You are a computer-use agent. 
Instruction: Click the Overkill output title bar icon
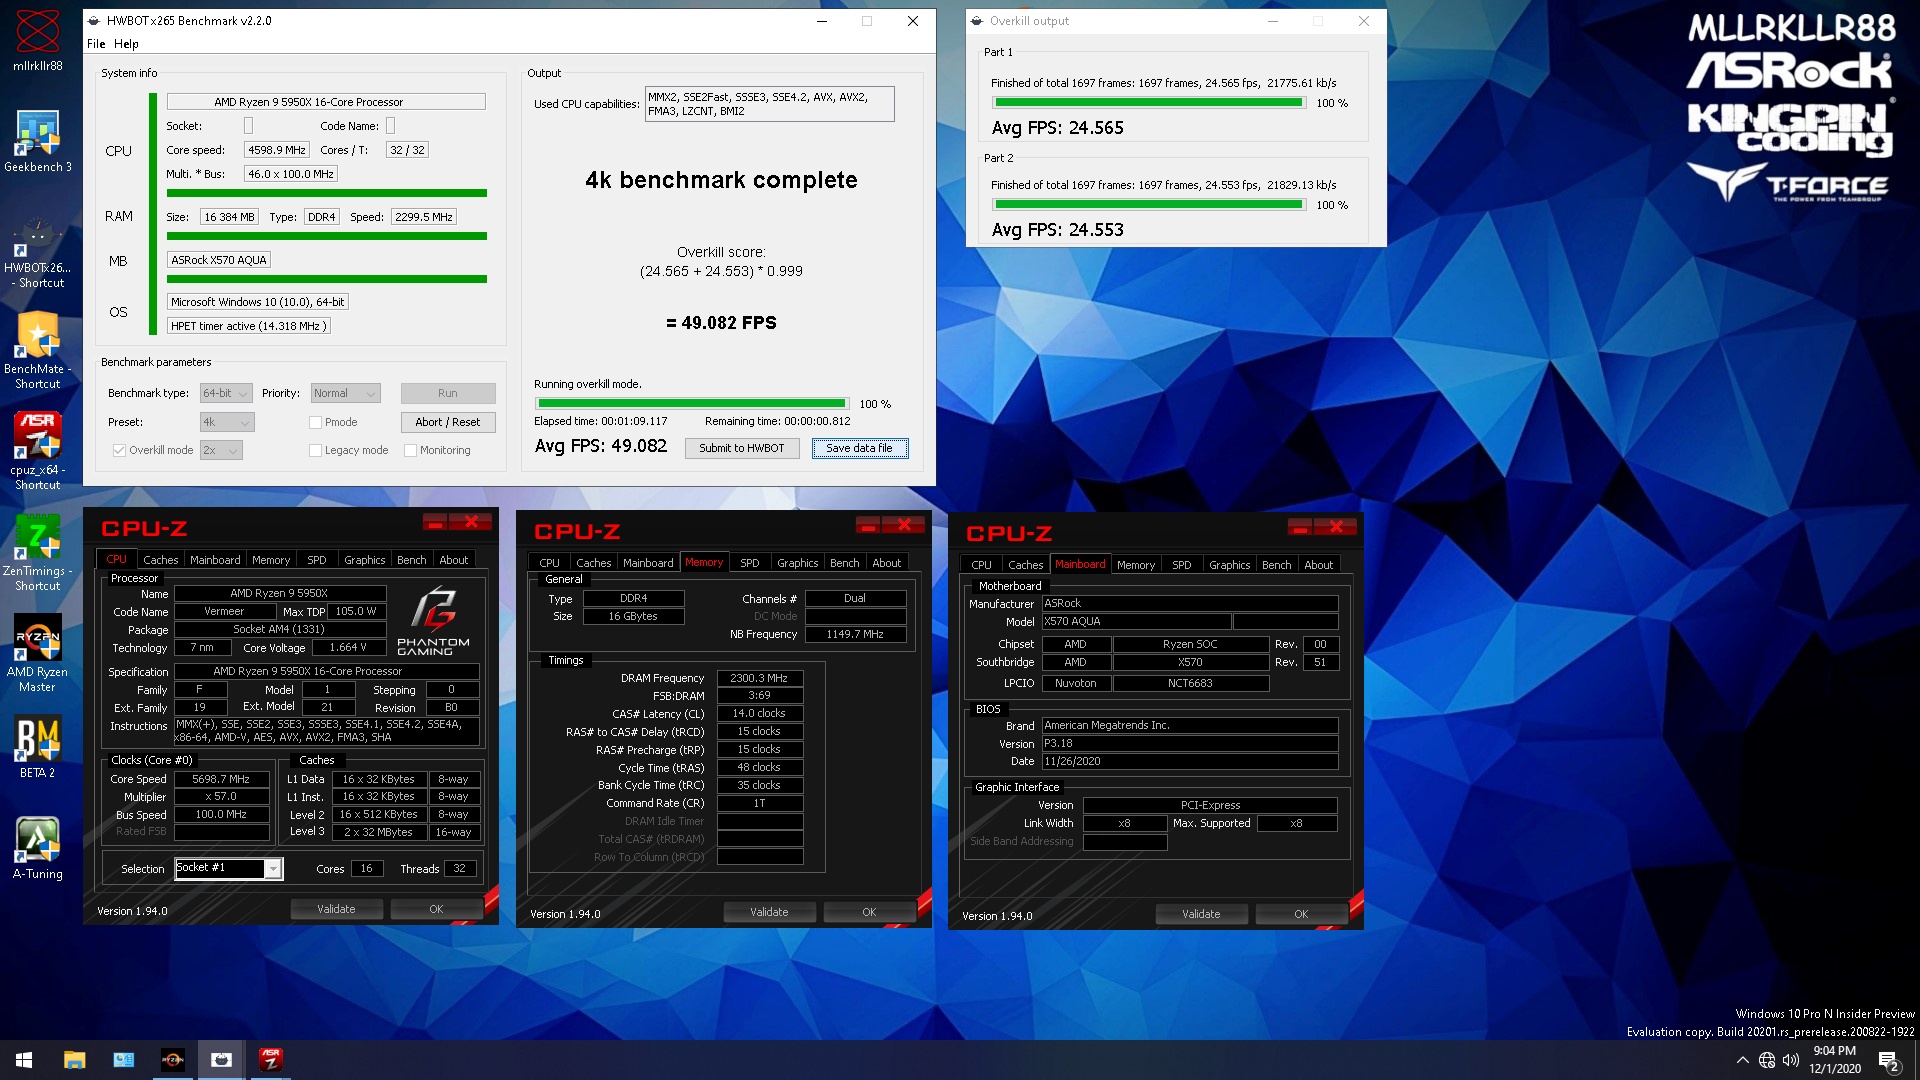click(977, 21)
